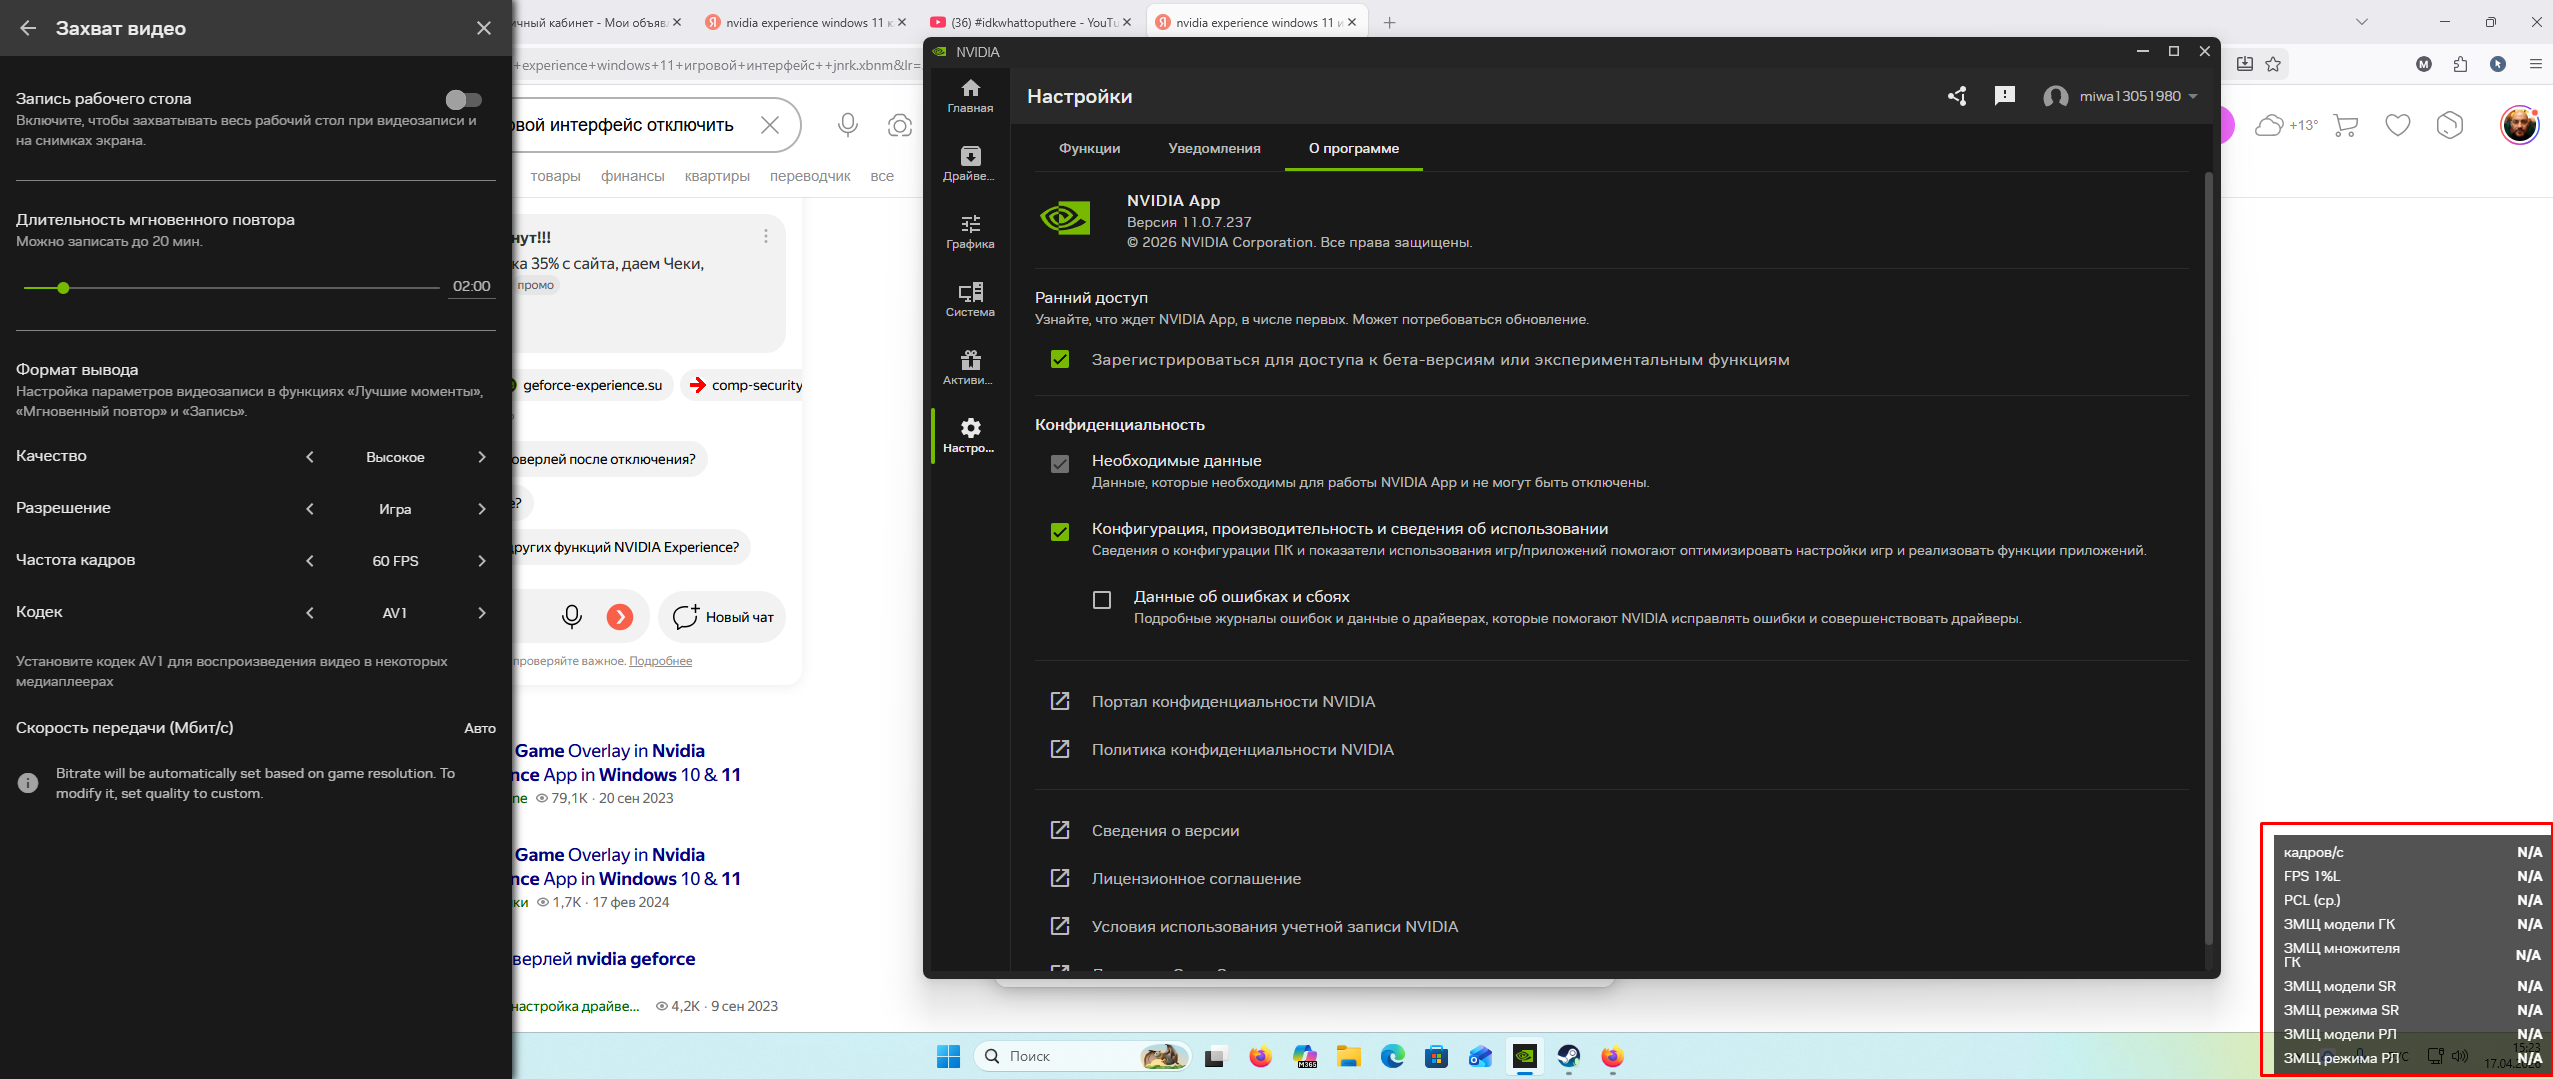2553x1079 pixels.
Task: Open the browser tab list chevron
Action: tap(2362, 22)
